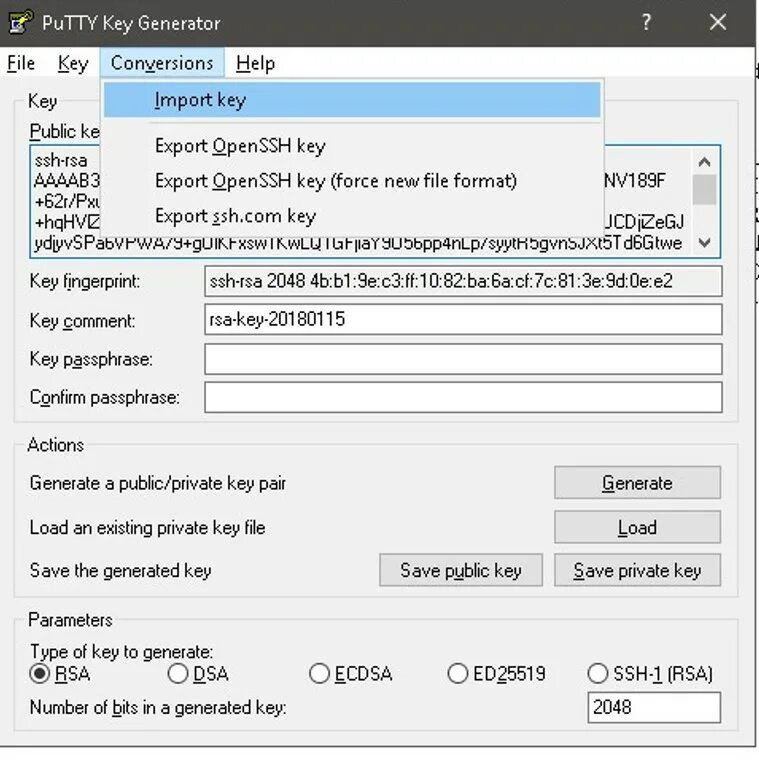Collapse the Conversions menu
This screenshot has width=759, height=766.
[162, 63]
